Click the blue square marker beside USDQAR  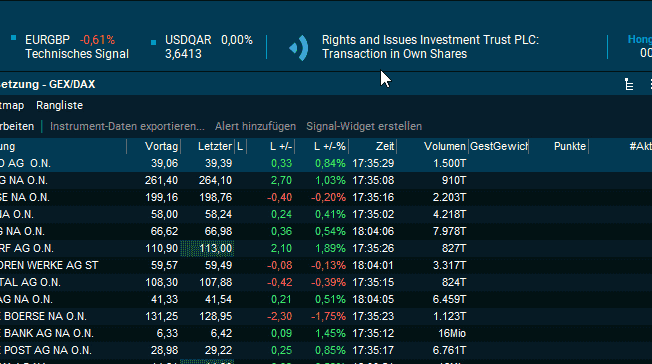[153, 42]
